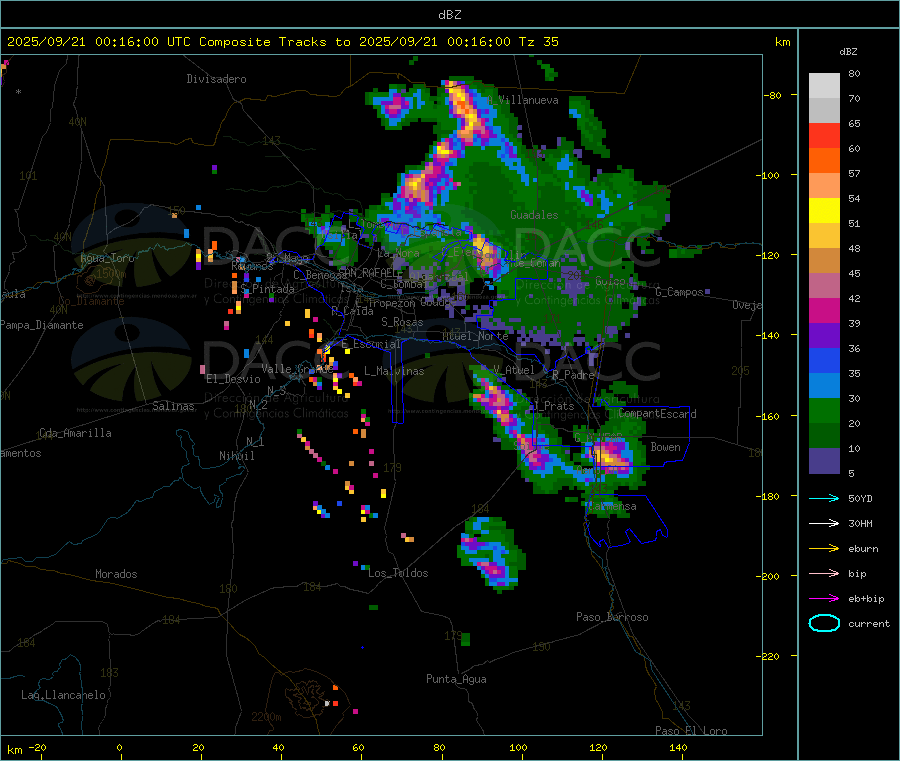Click the Divisadero map label
Screen dimensions: 900x761
pyautogui.click(x=216, y=79)
